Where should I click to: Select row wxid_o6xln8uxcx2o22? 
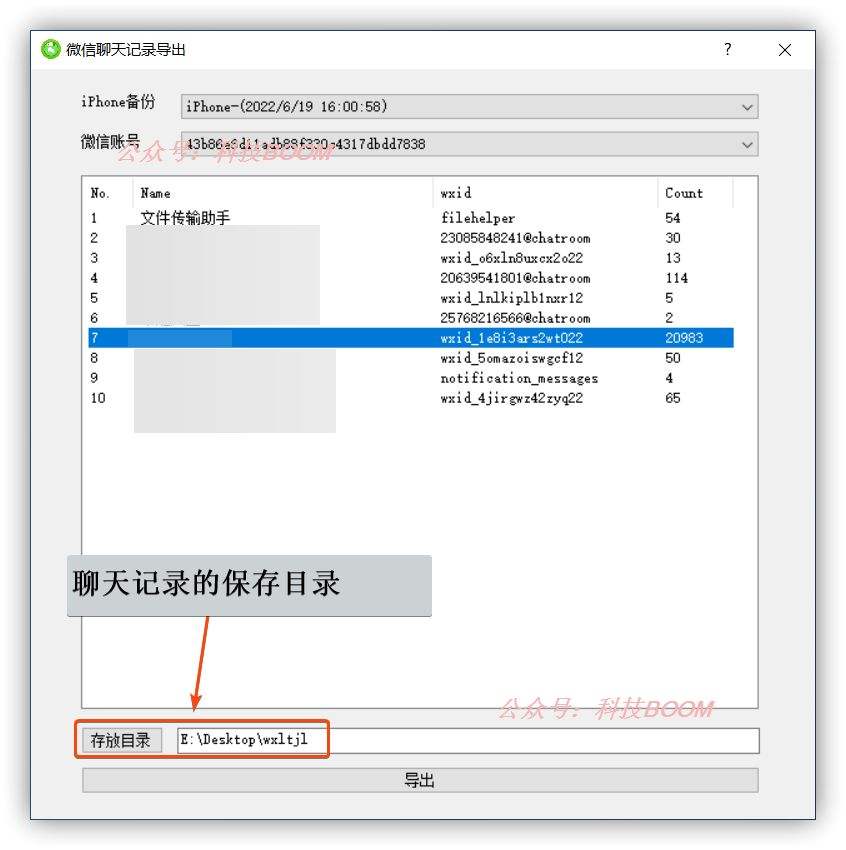pos(411,258)
